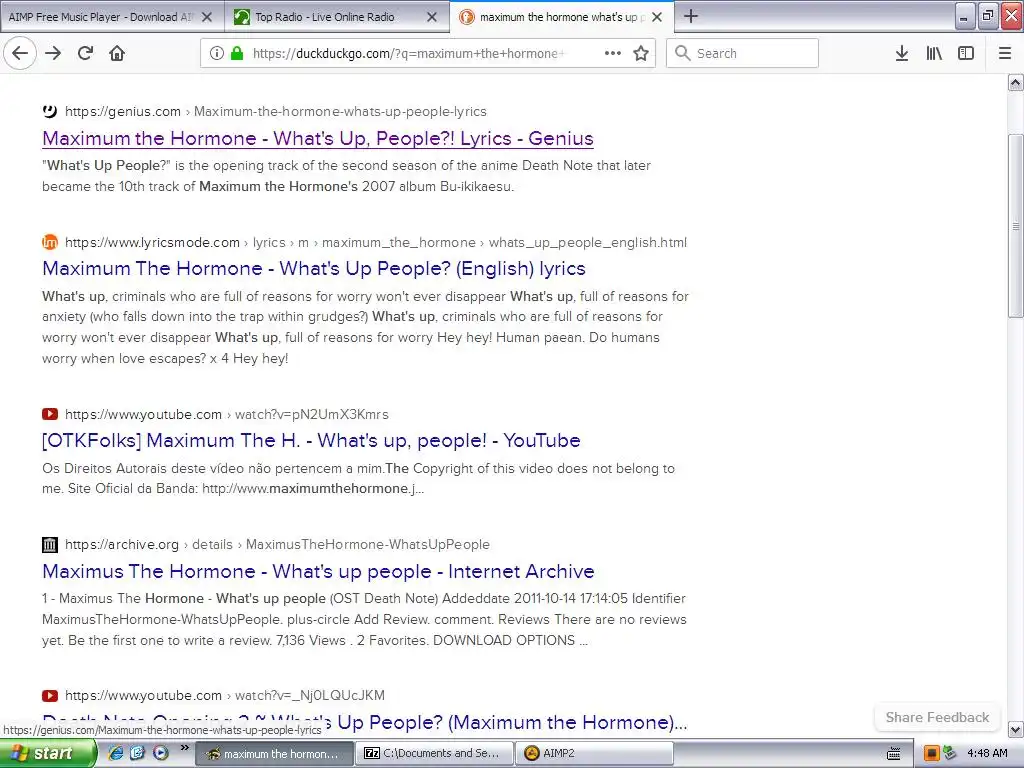Open the Firefox hamburger menu

point(1005,53)
